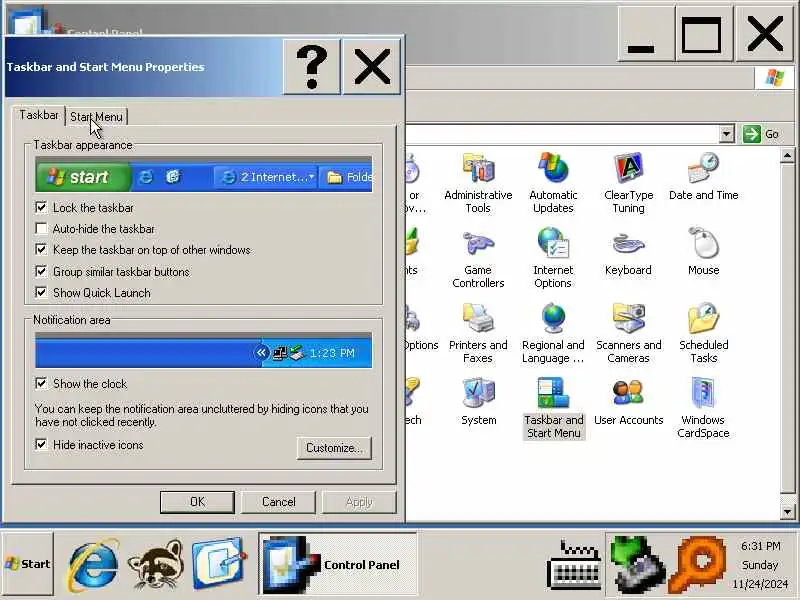Toggle Keep the taskbar on top of other windows
800x600 pixels.
pos(41,249)
